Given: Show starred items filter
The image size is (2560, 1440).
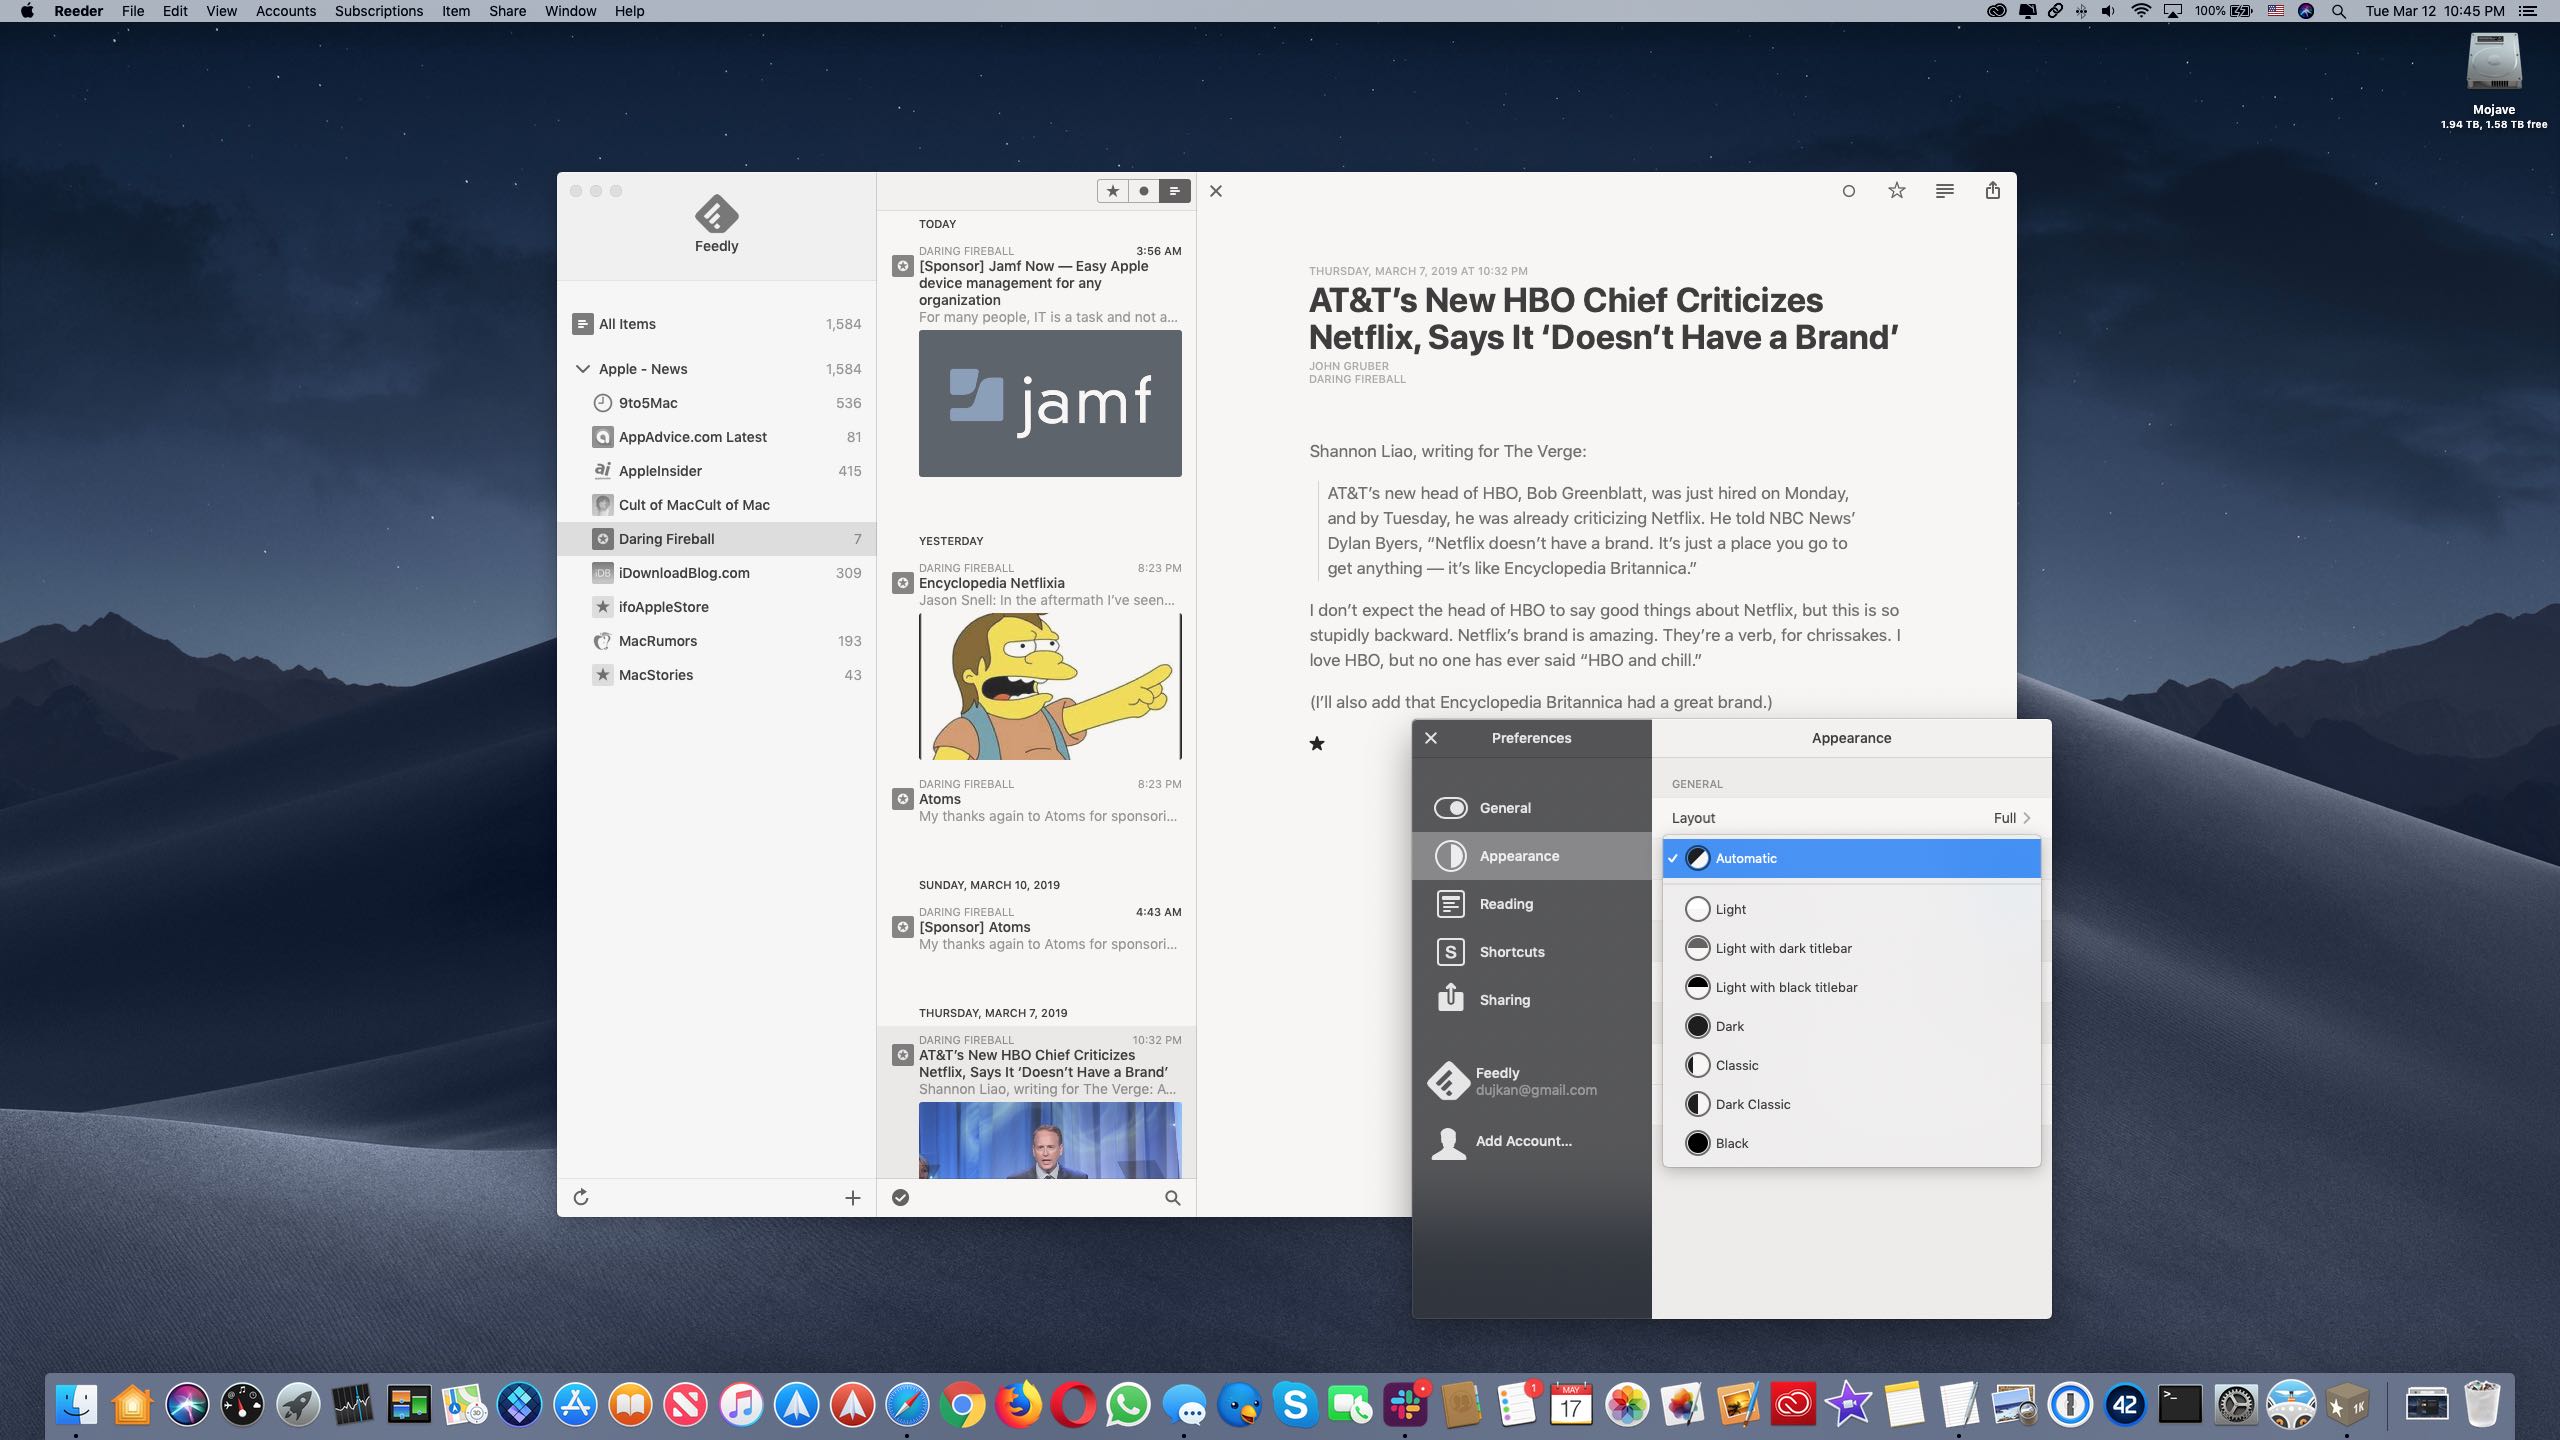Looking at the screenshot, I should (x=1112, y=191).
